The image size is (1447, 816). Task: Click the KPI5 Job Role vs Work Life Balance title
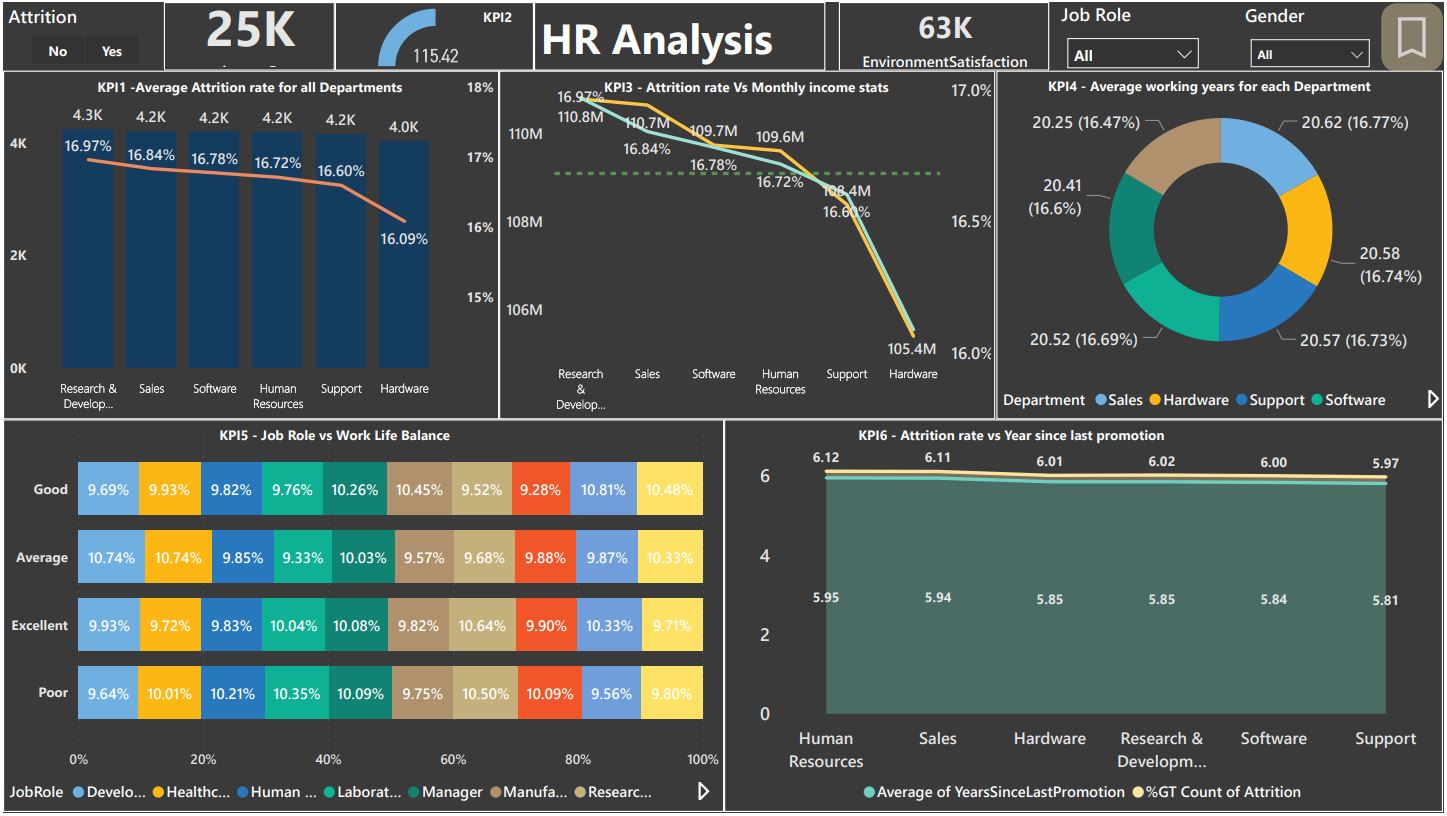(334, 435)
